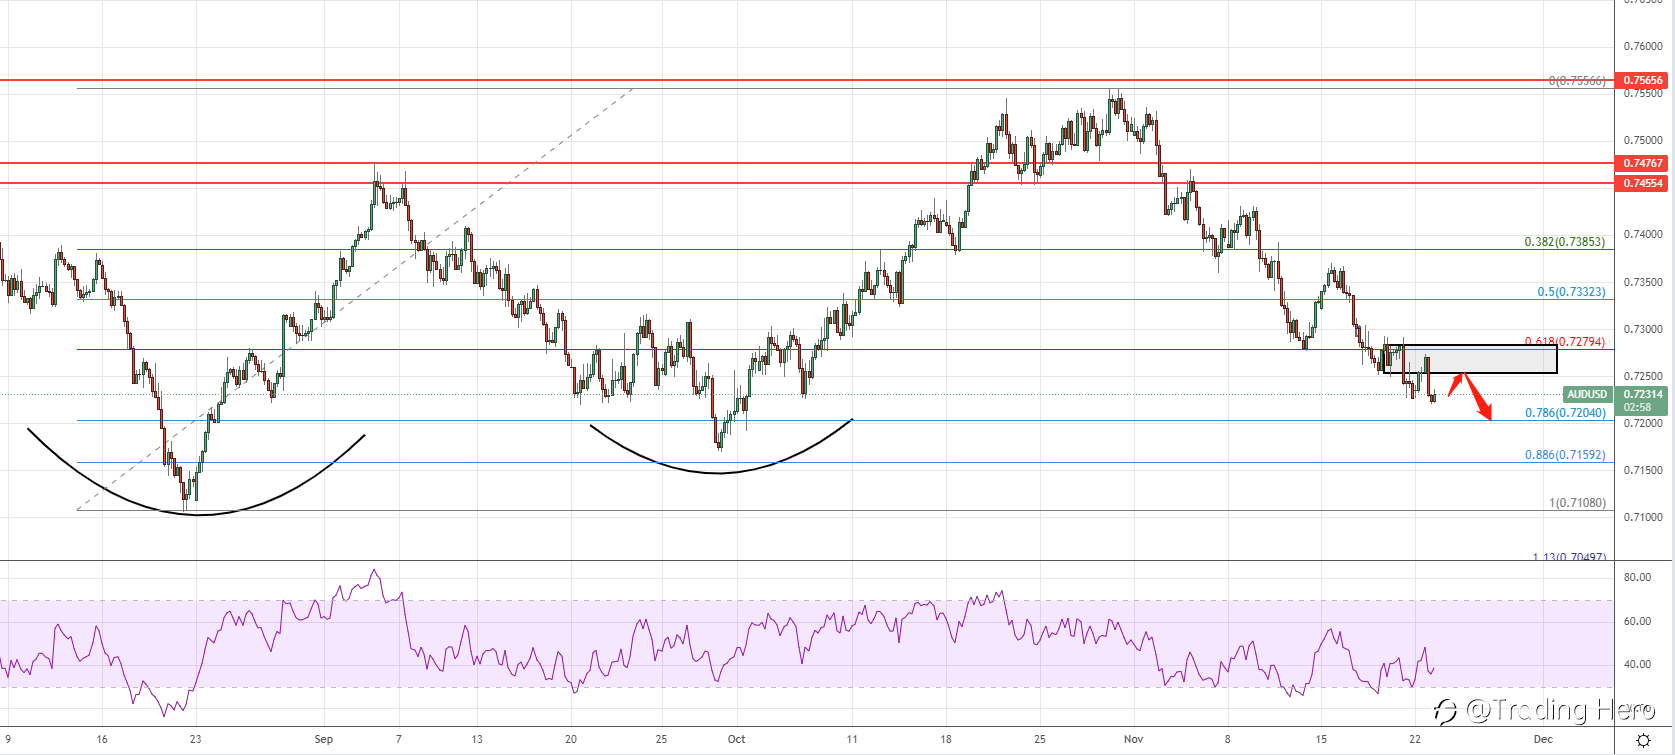Click 40.00 on the RSI scale

click(1637, 664)
